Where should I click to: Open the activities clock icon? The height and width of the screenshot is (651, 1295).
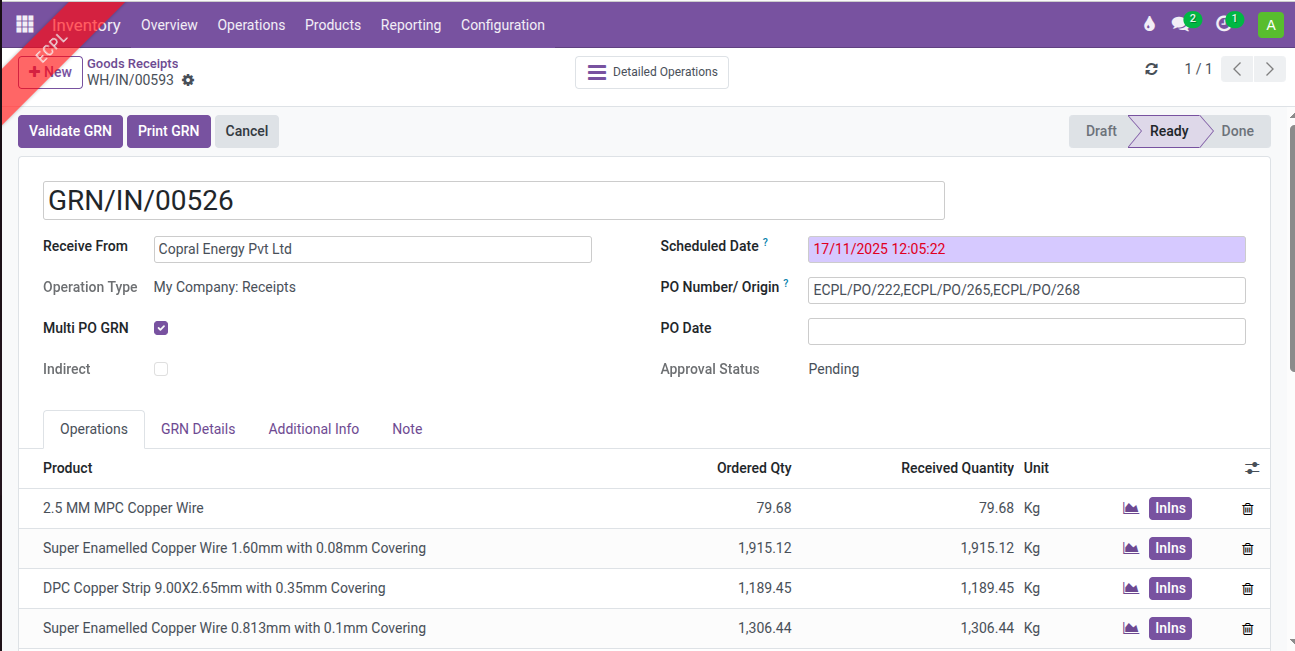(1223, 25)
